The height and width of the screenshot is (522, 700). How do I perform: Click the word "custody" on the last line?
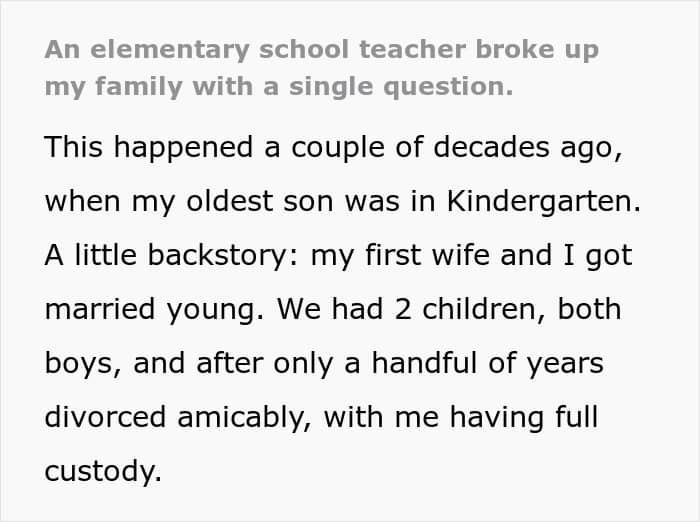pyautogui.click(x=101, y=471)
